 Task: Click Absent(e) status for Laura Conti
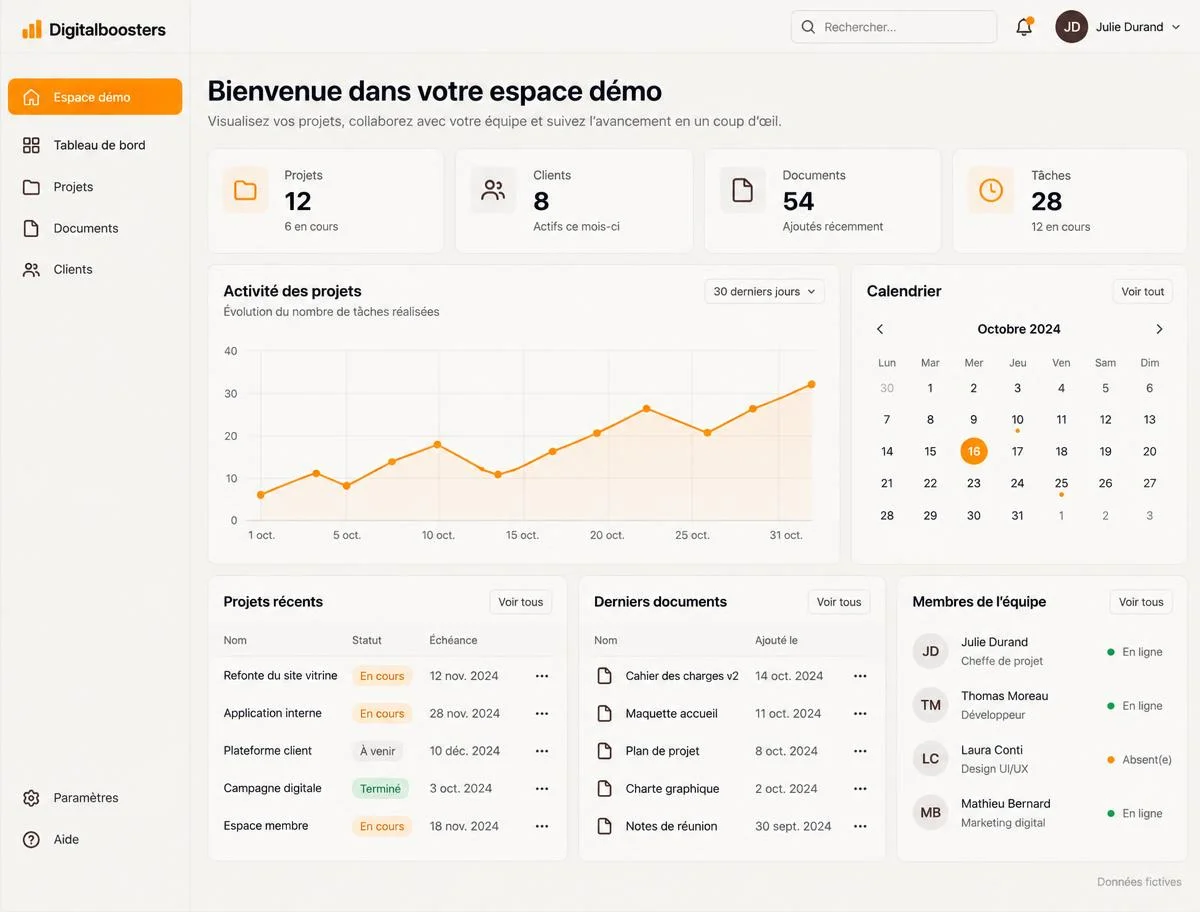tap(1139, 760)
